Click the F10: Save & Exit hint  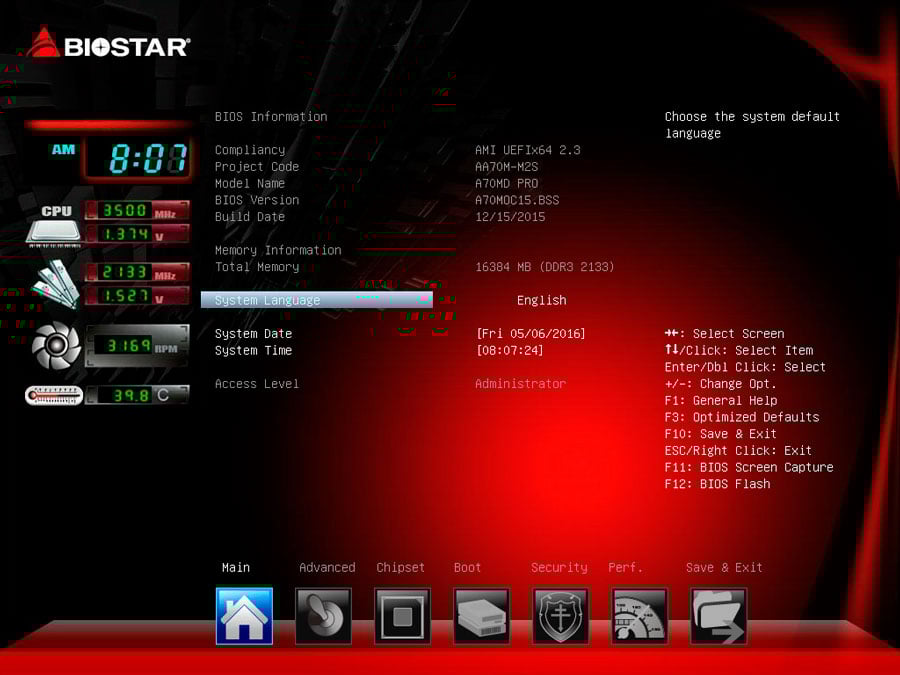click(x=720, y=433)
